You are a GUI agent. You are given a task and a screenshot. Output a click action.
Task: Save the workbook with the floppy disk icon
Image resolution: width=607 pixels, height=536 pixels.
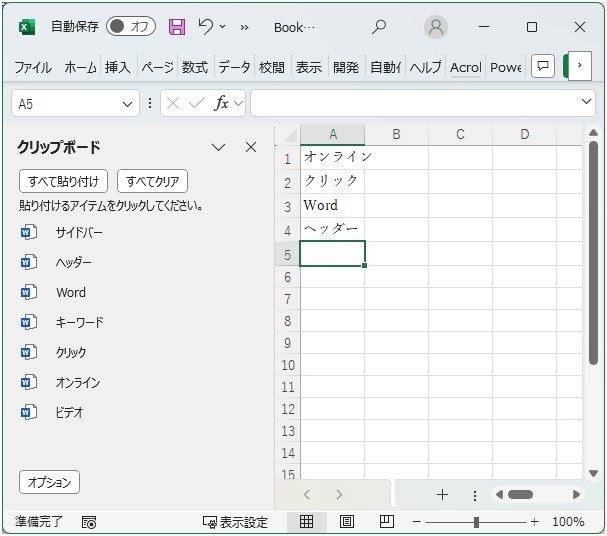click(x=177, y=27)
